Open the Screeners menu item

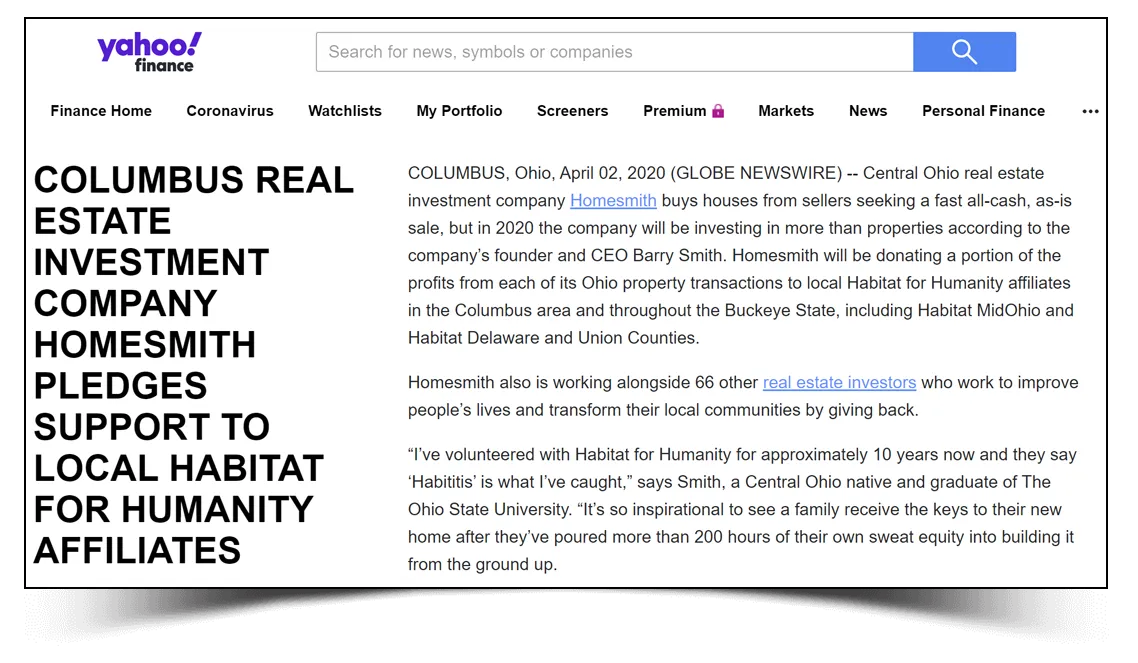coord(573,111)
